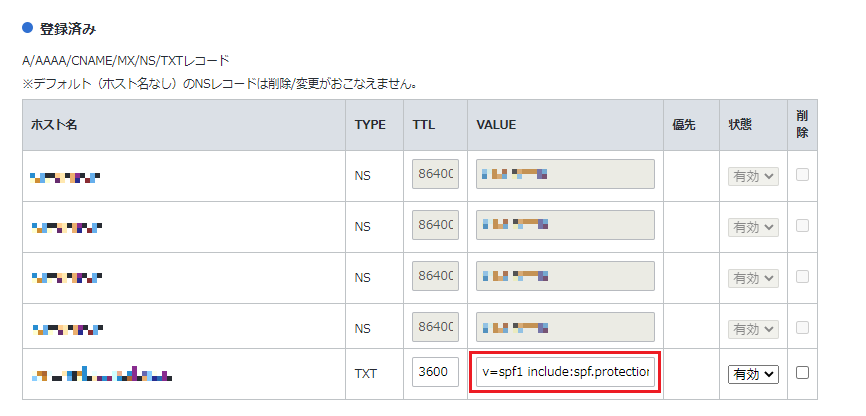Click the VALUE field in the fourth NS row
Image resolution: width=866 pixels, height=416 pixels.
point(566,326)
